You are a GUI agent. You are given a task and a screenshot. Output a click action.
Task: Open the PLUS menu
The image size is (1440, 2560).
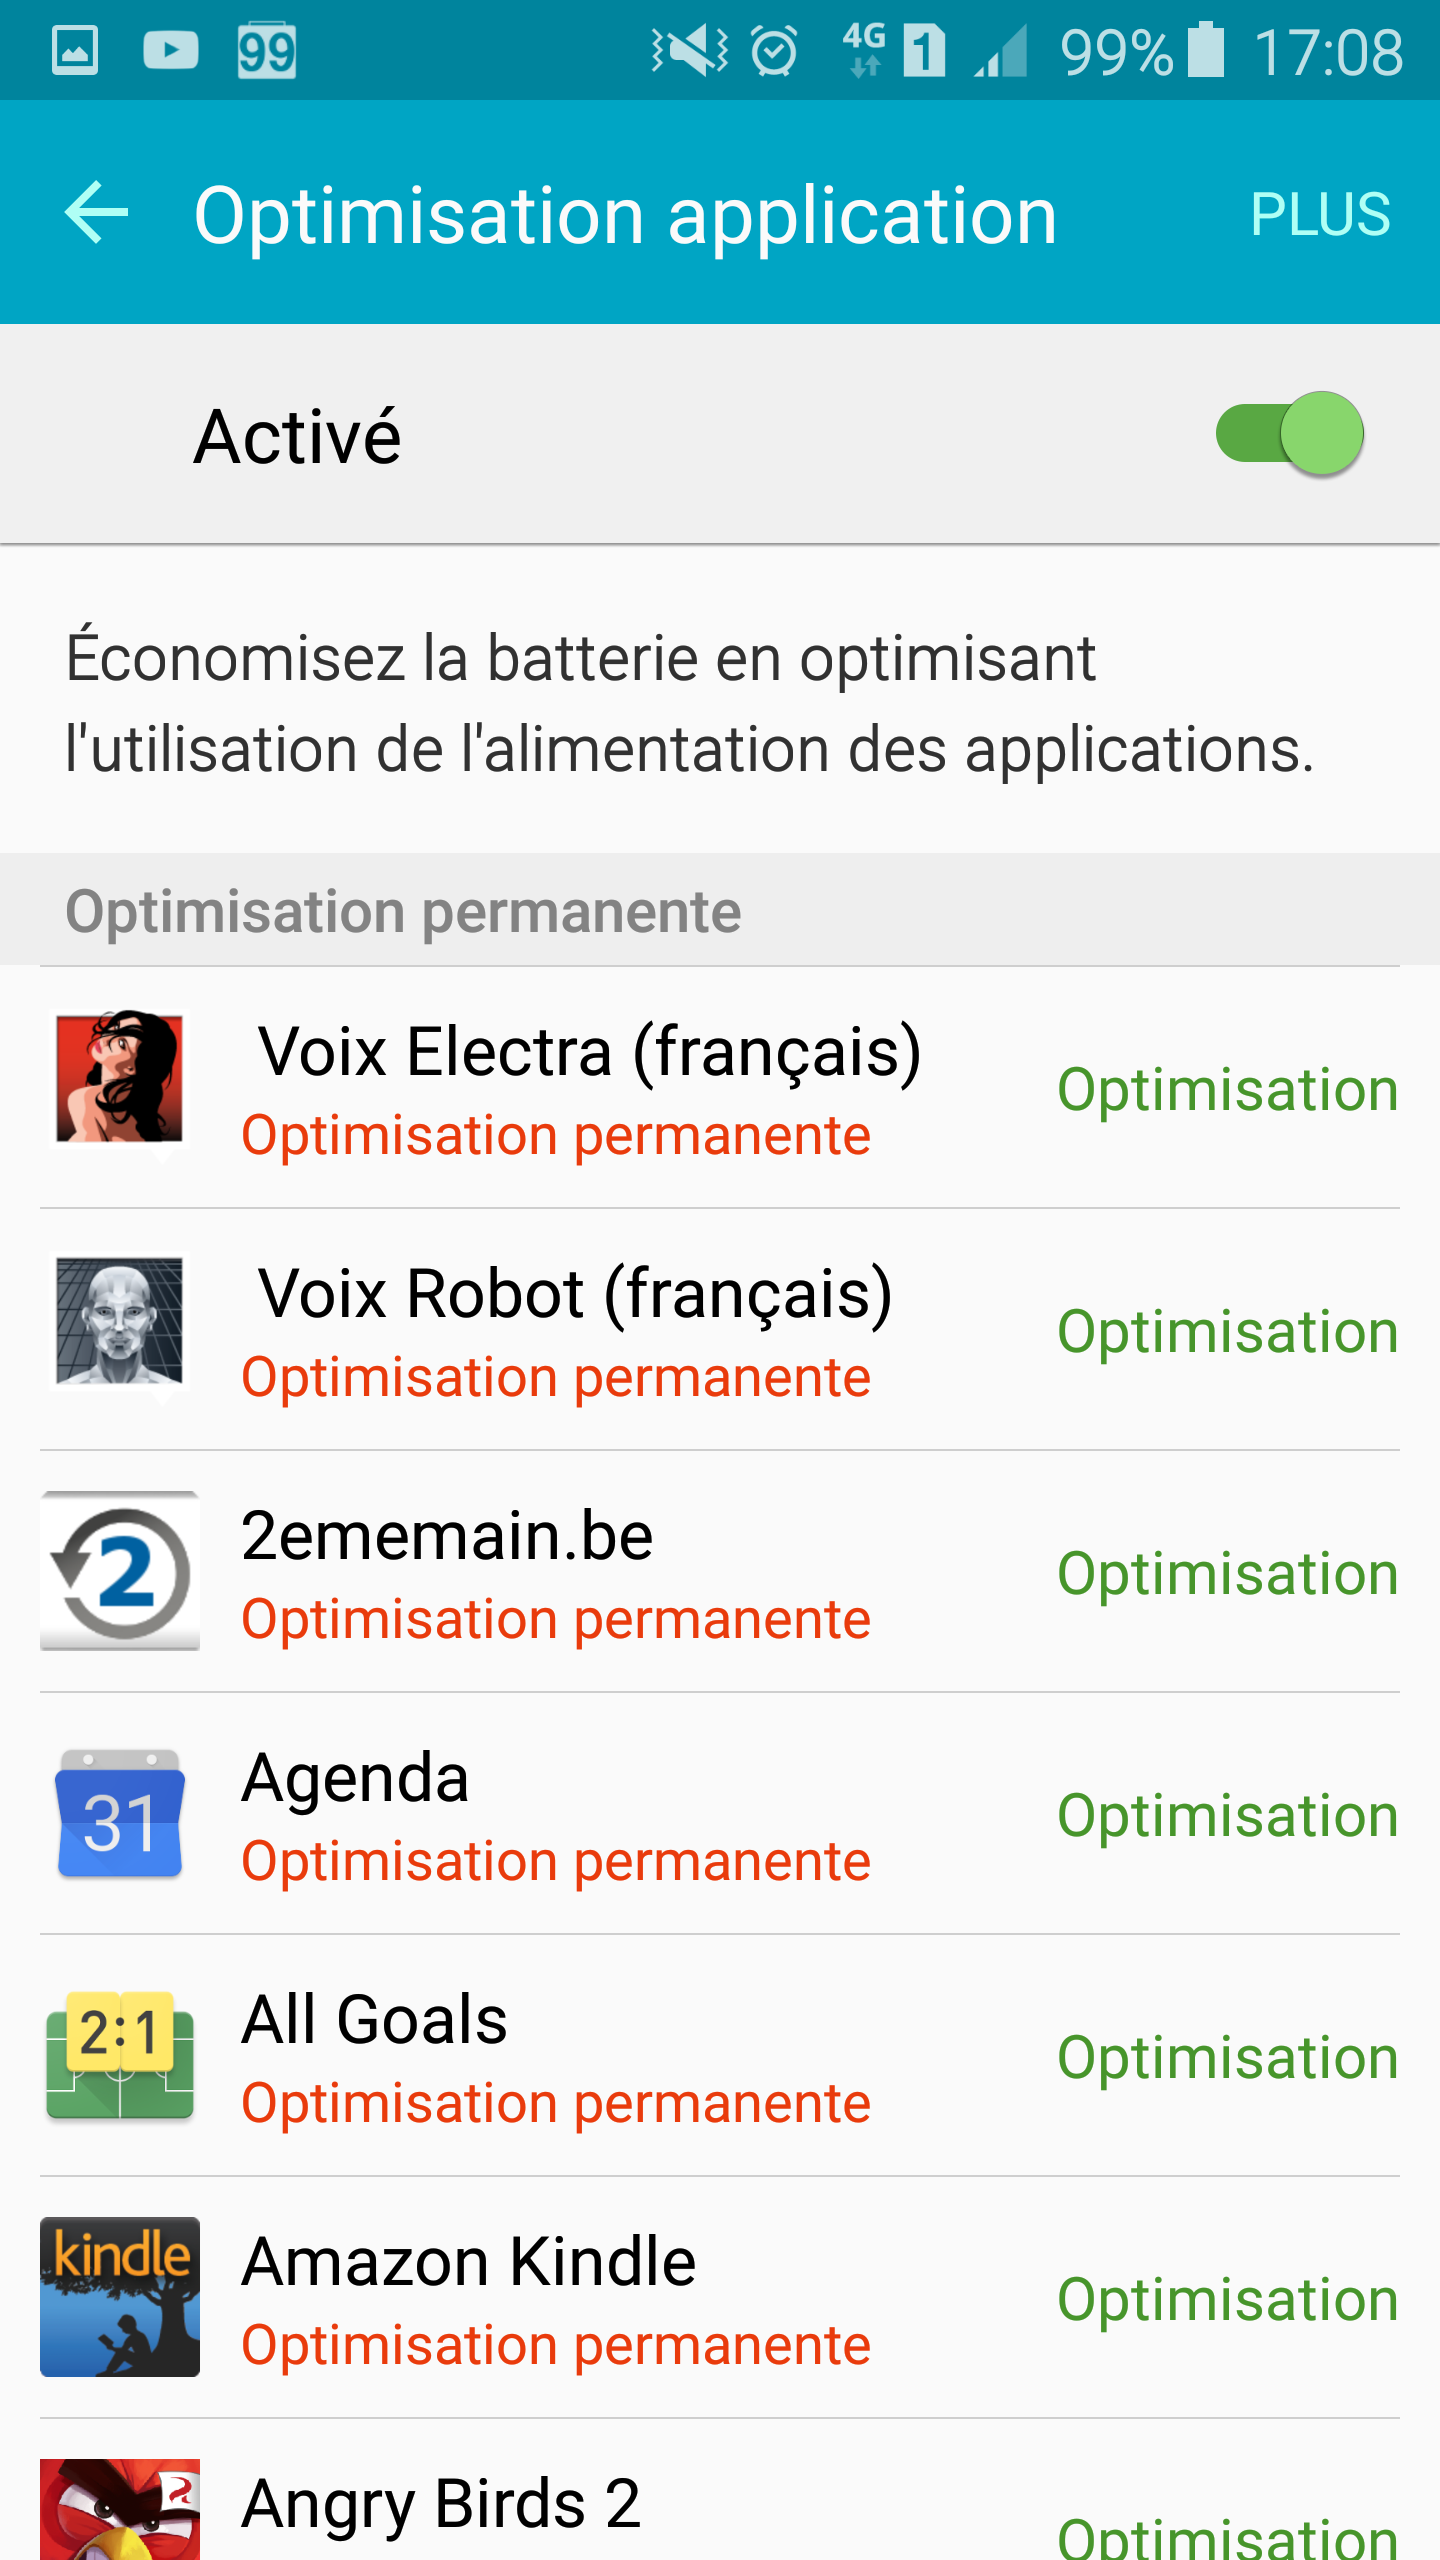point(1320,214)
